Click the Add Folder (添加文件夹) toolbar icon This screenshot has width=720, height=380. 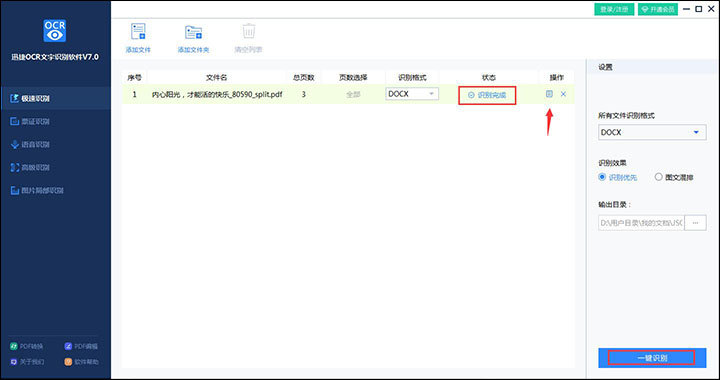point(193,32)
